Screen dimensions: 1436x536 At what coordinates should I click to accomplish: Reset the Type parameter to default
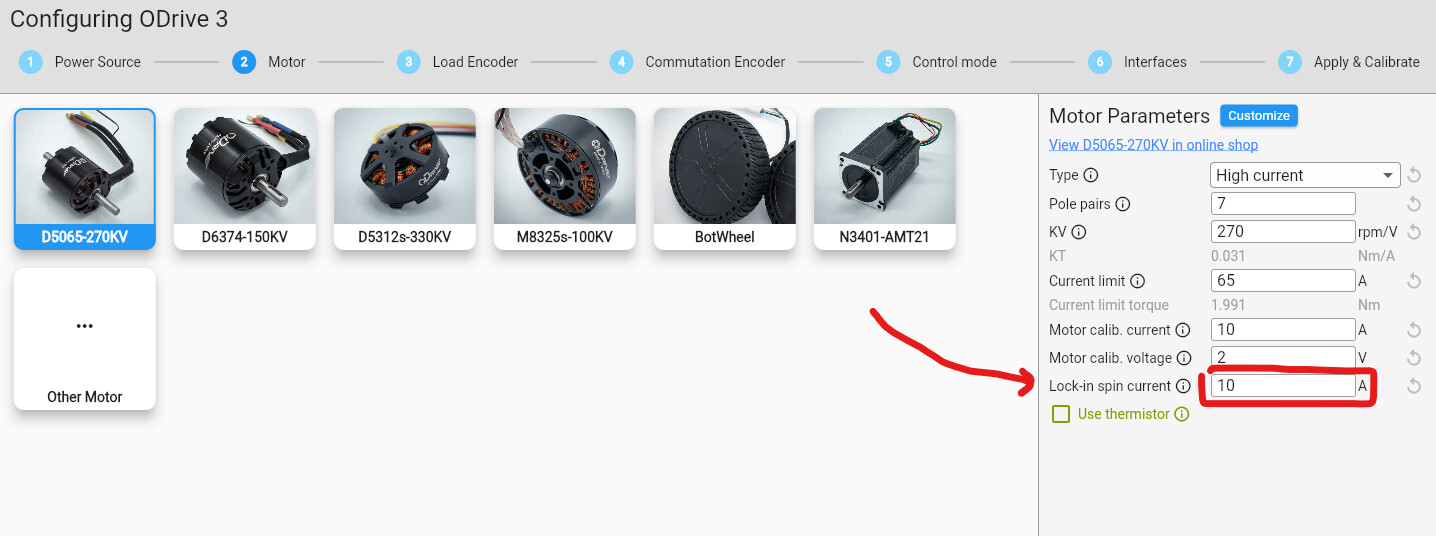pos(1414,175)
